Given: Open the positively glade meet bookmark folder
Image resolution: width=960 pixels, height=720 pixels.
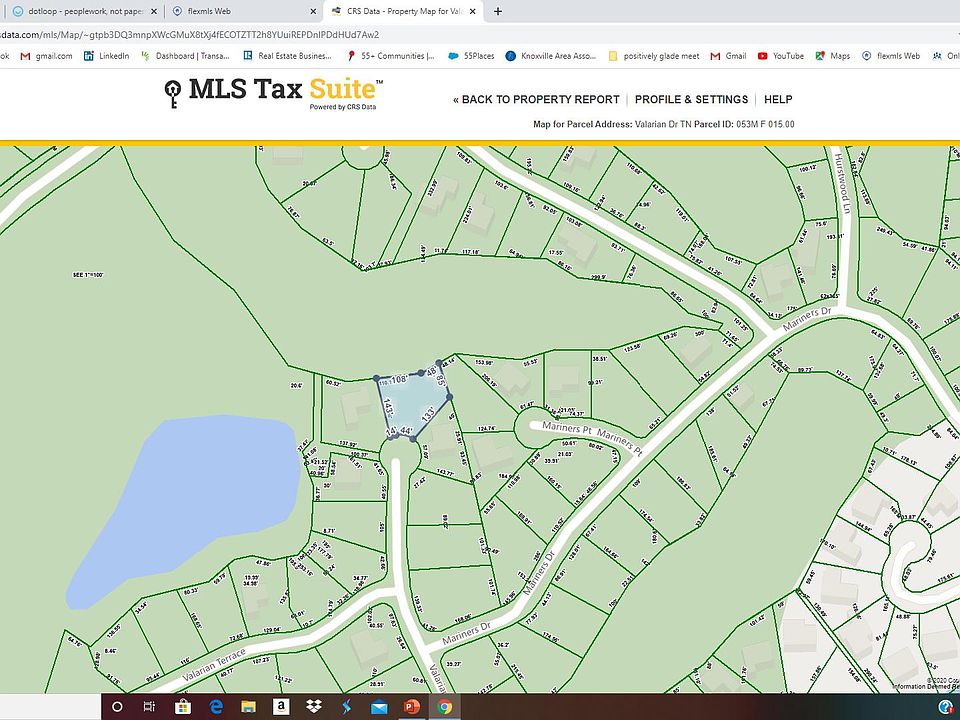Looking at the screenshot, I should coord(653,56).
